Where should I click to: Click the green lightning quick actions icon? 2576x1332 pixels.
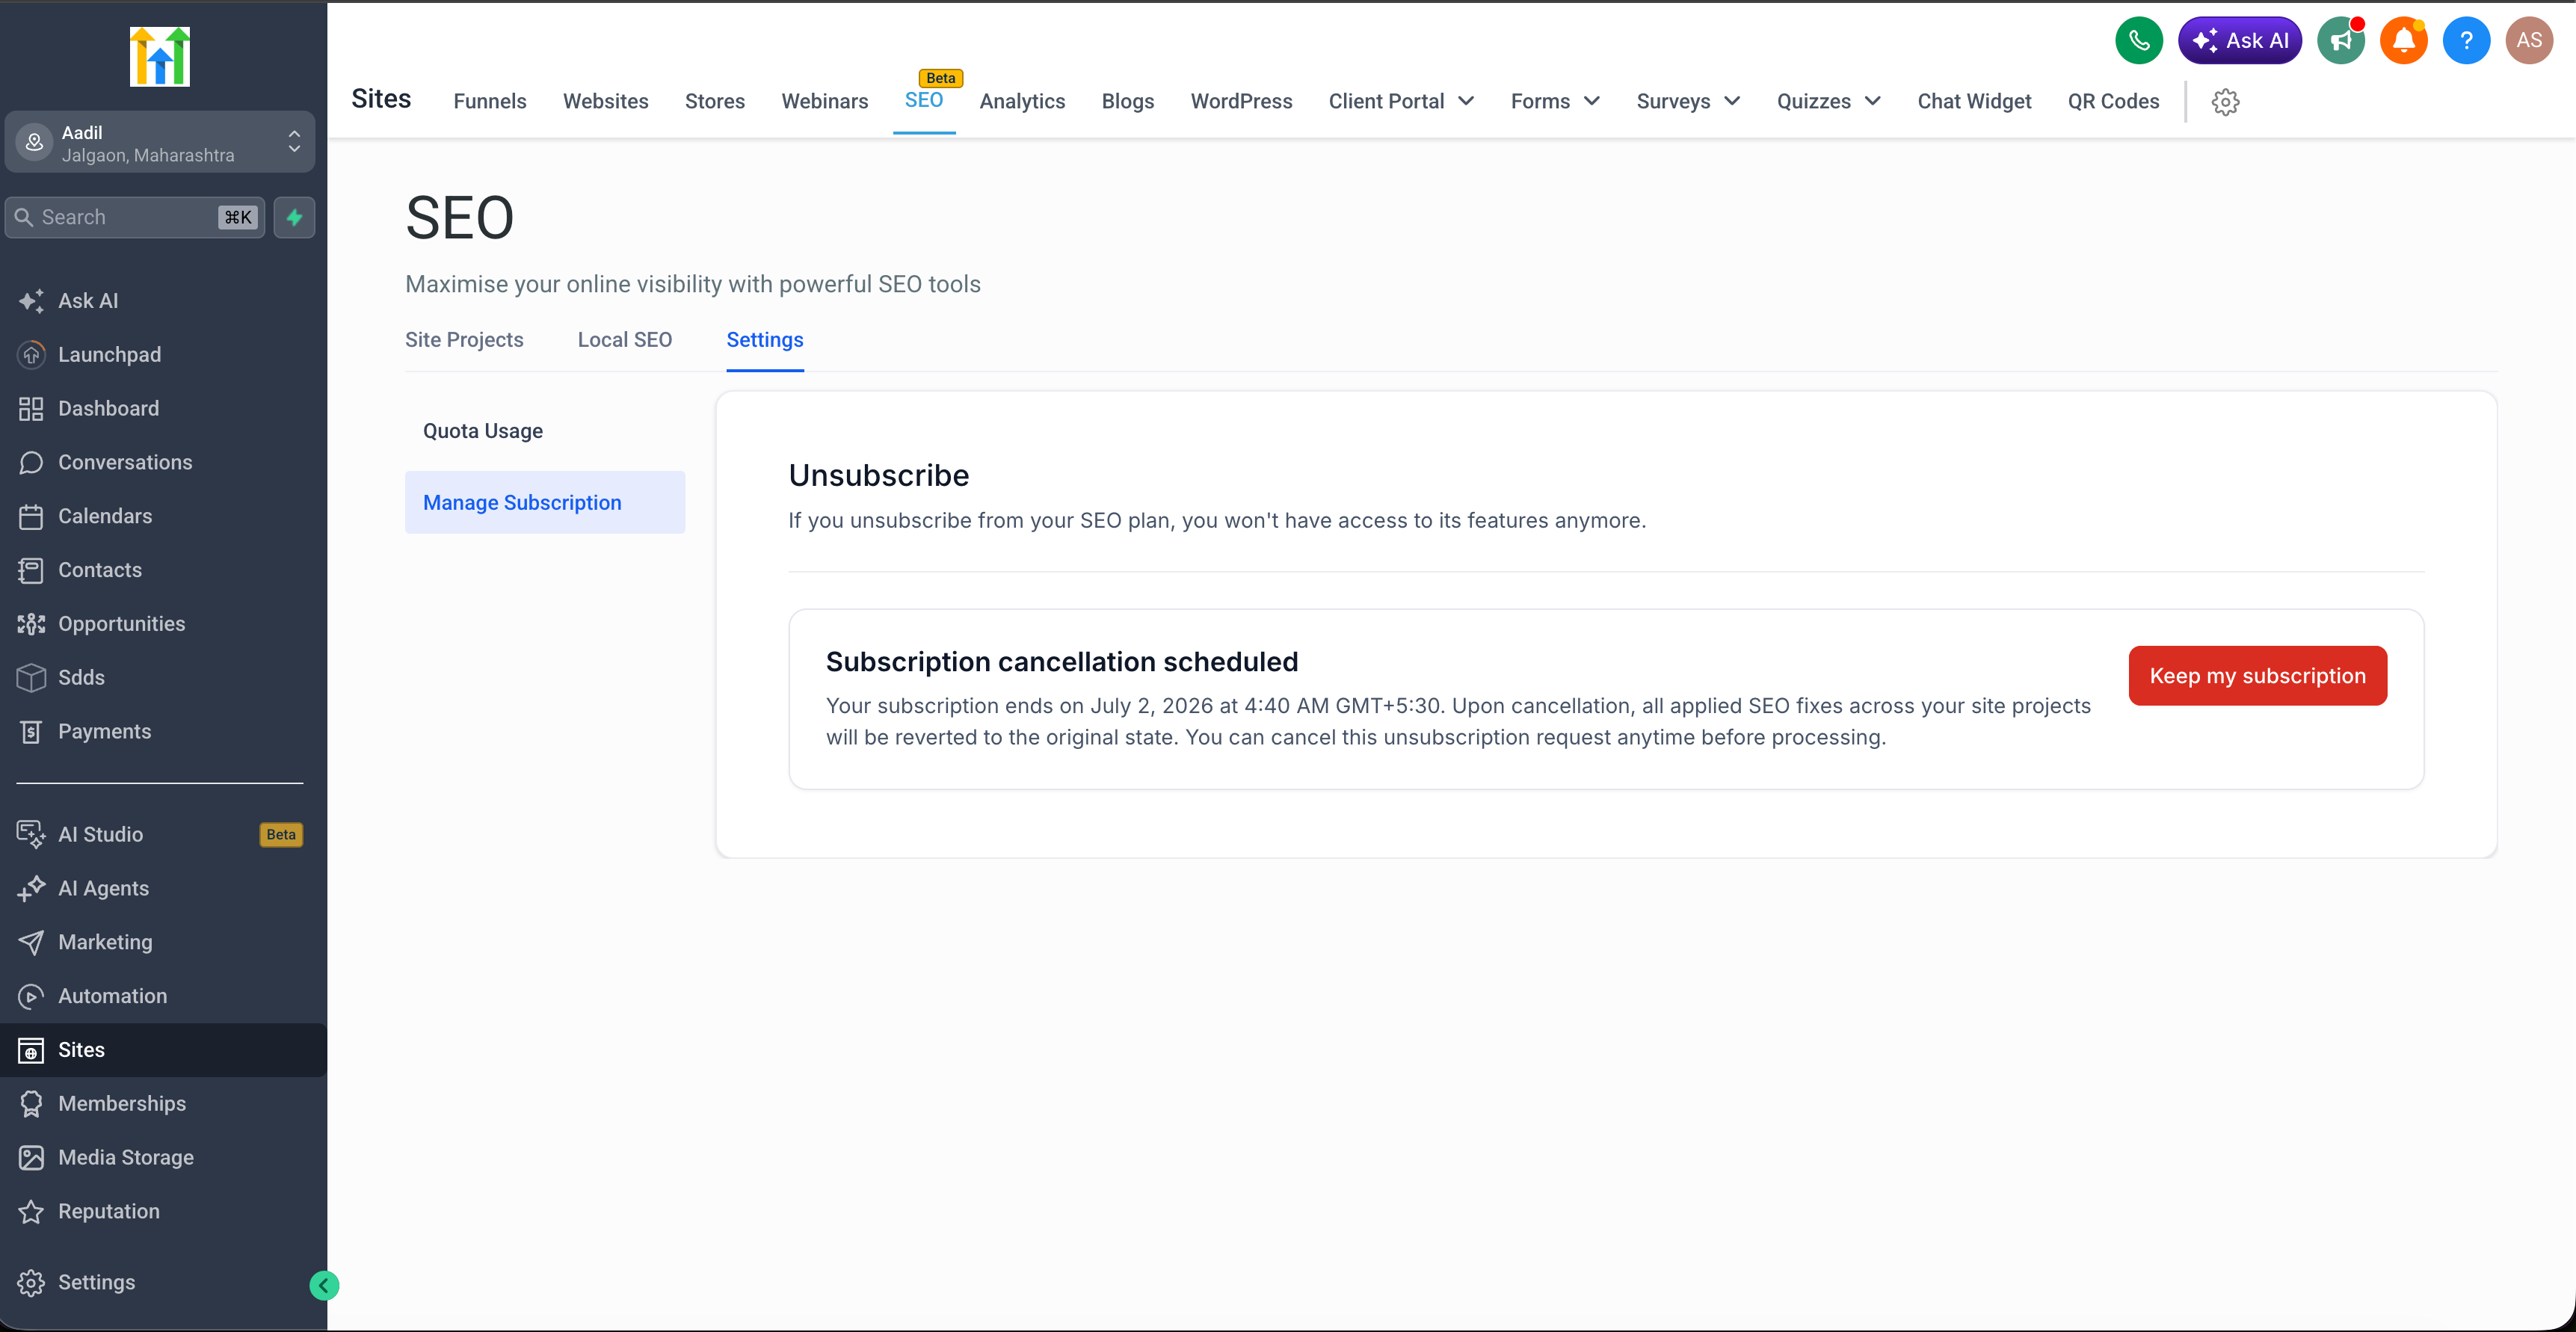pyautogui.click(x=295, y=217)
